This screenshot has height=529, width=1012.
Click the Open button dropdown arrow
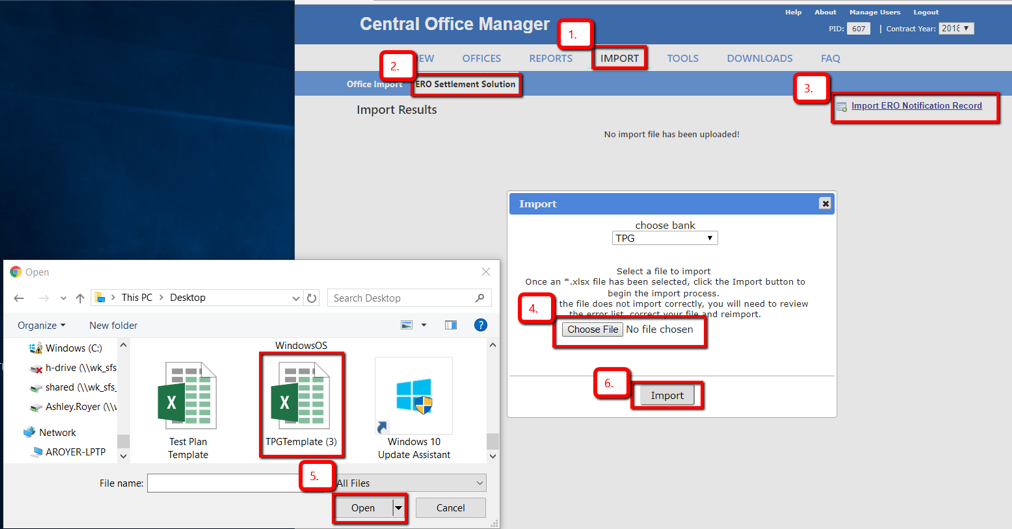coord(399,508)
